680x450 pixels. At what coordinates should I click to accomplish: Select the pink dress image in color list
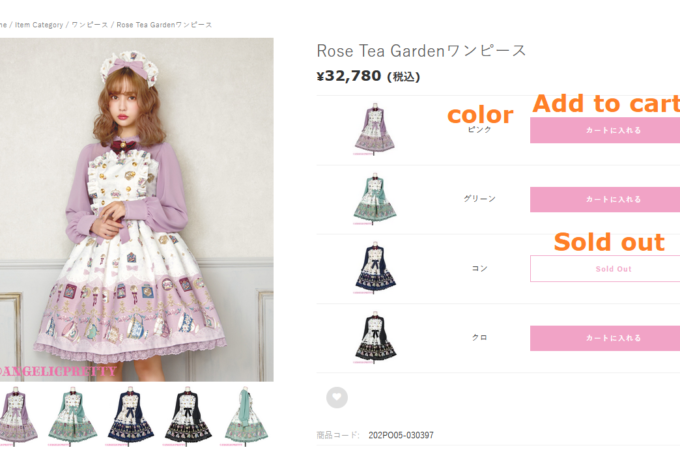[375, 130]
